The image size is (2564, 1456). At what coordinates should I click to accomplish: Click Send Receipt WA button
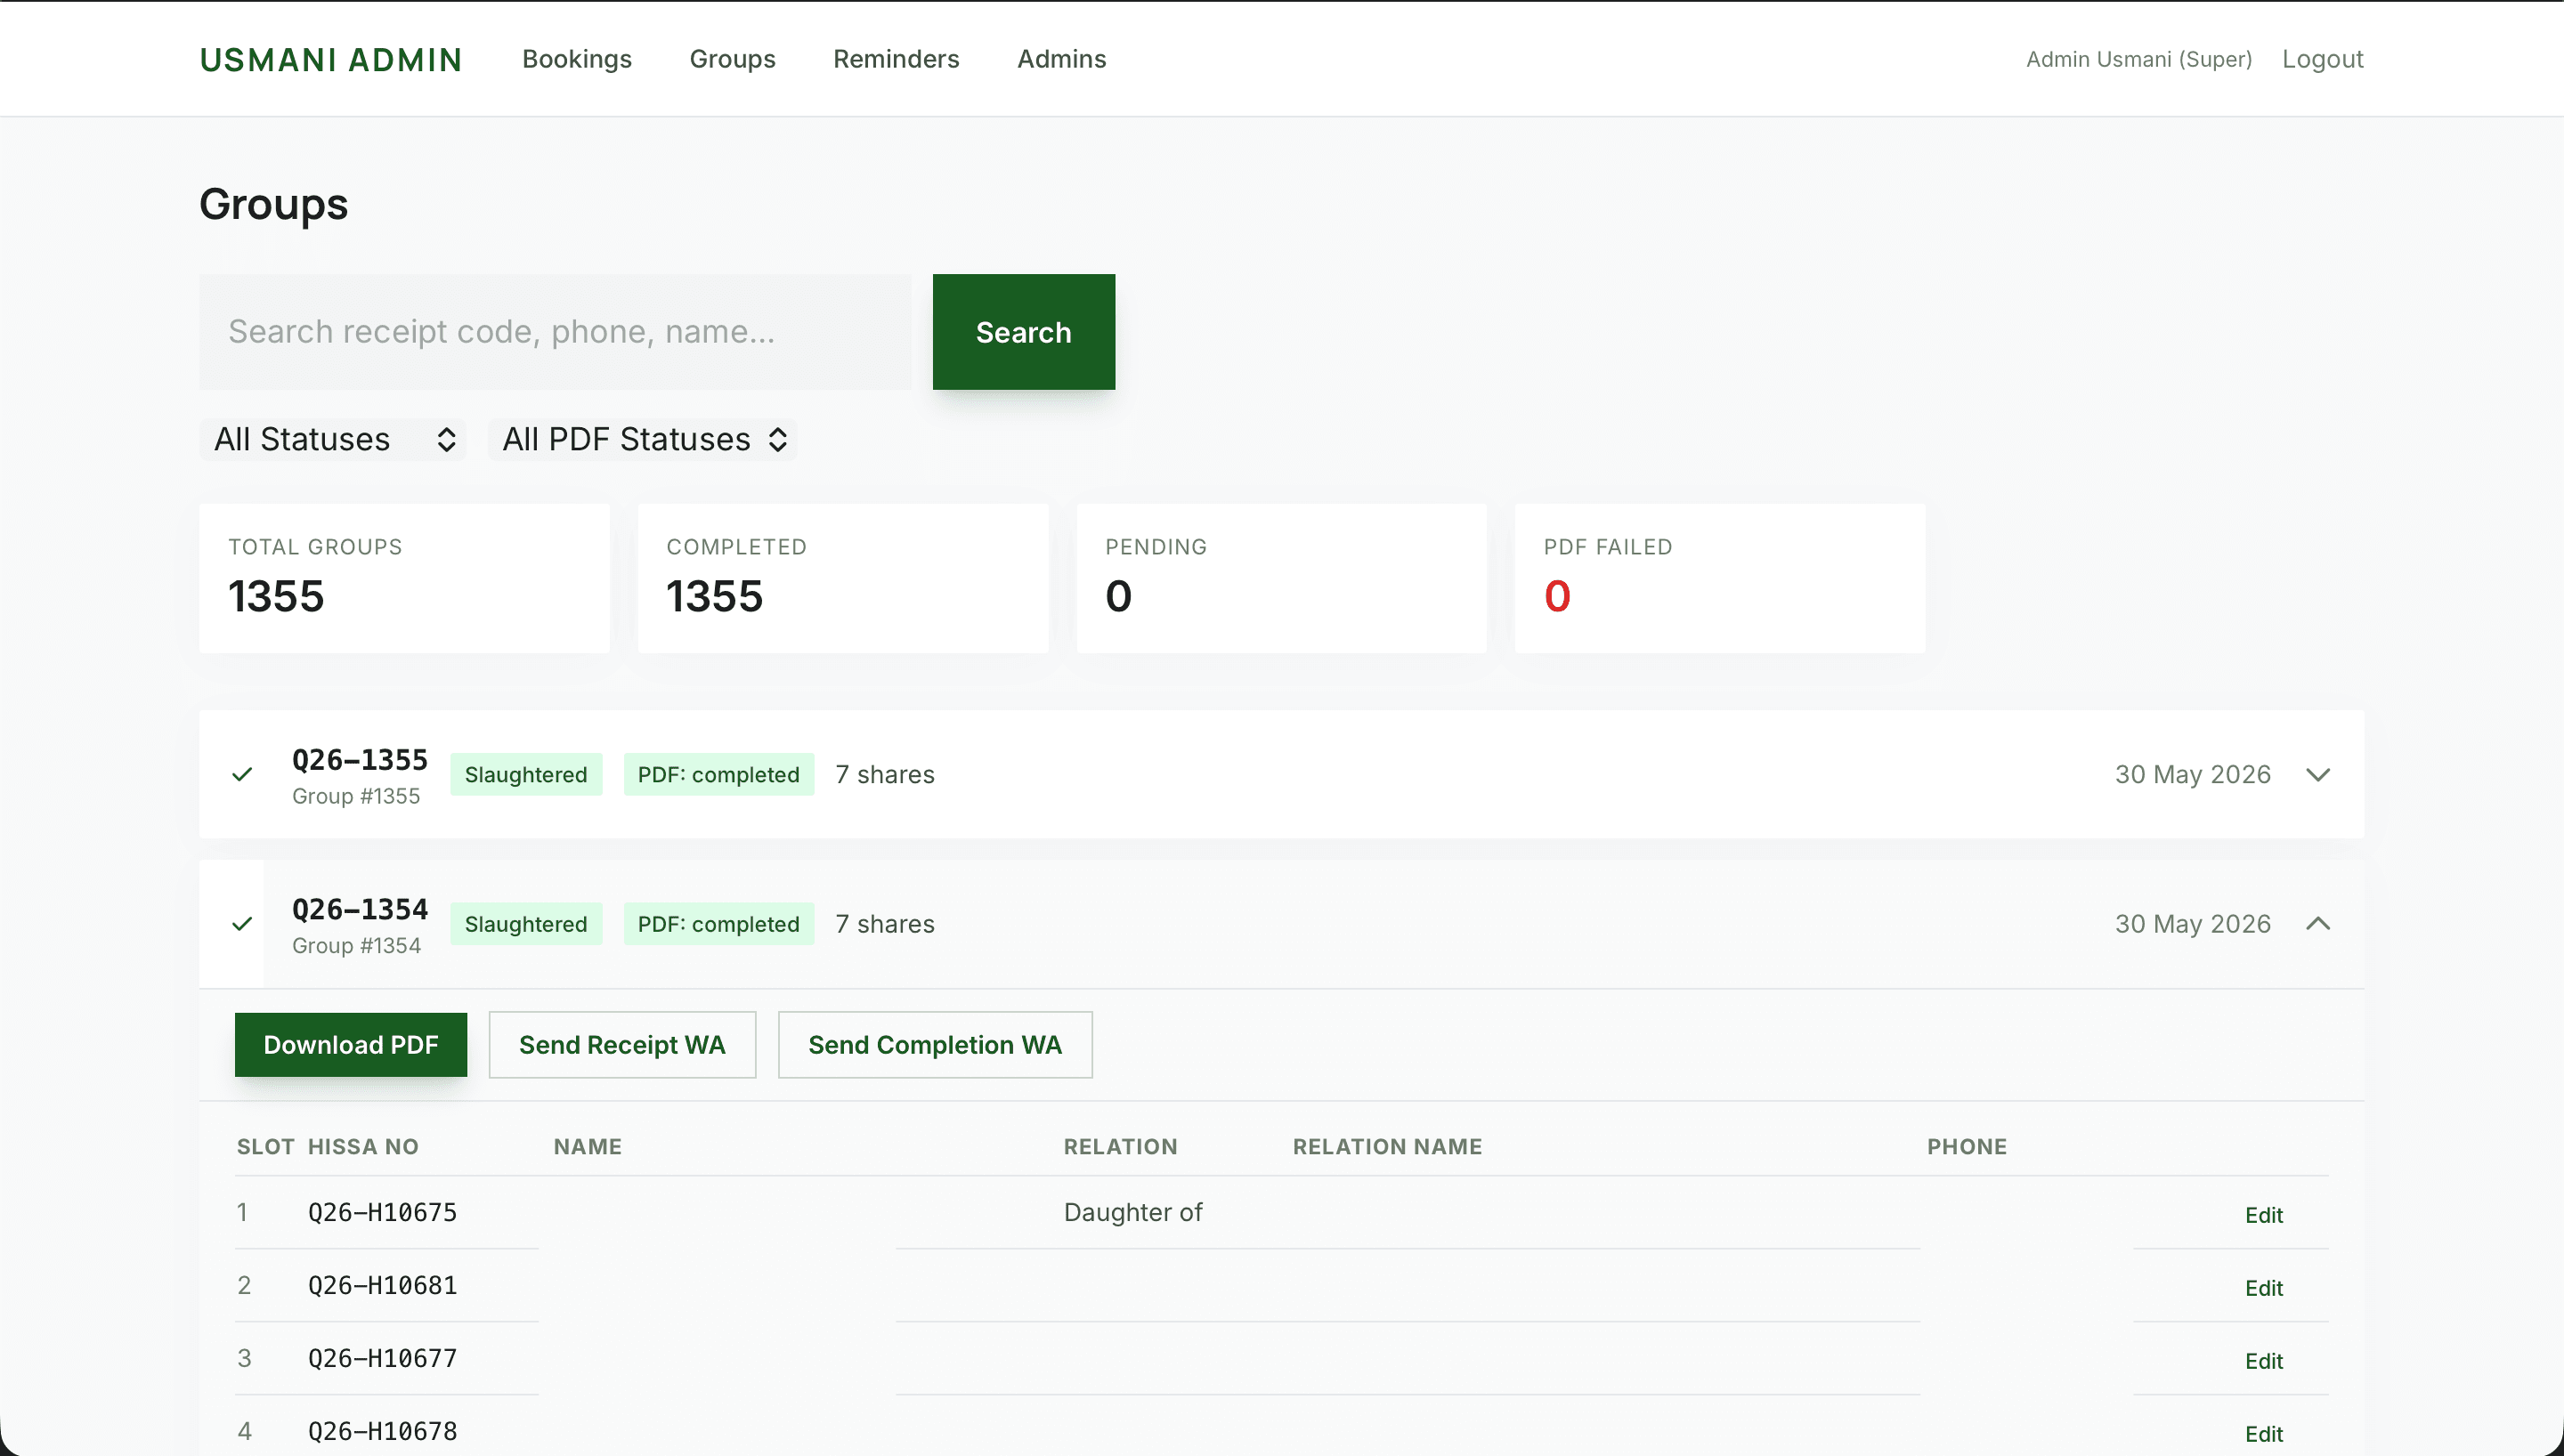(x=622, y=1045)
